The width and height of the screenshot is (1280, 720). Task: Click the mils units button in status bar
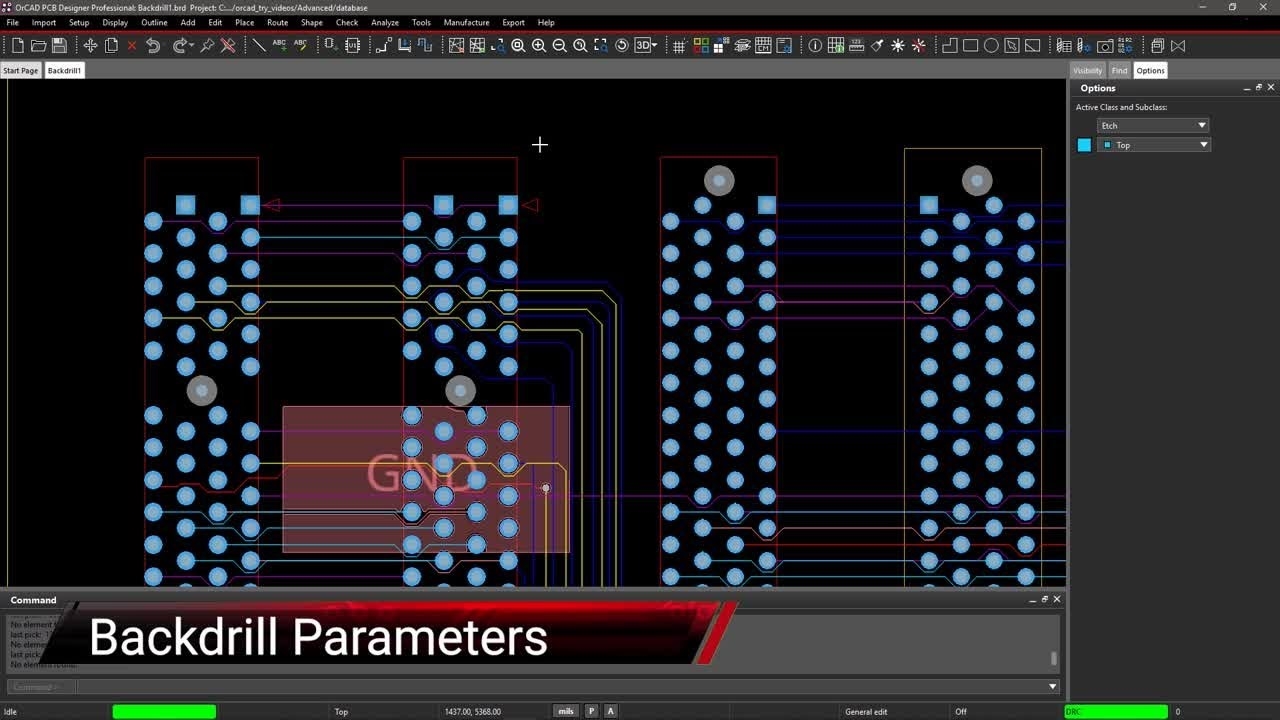tap(565, 711)
